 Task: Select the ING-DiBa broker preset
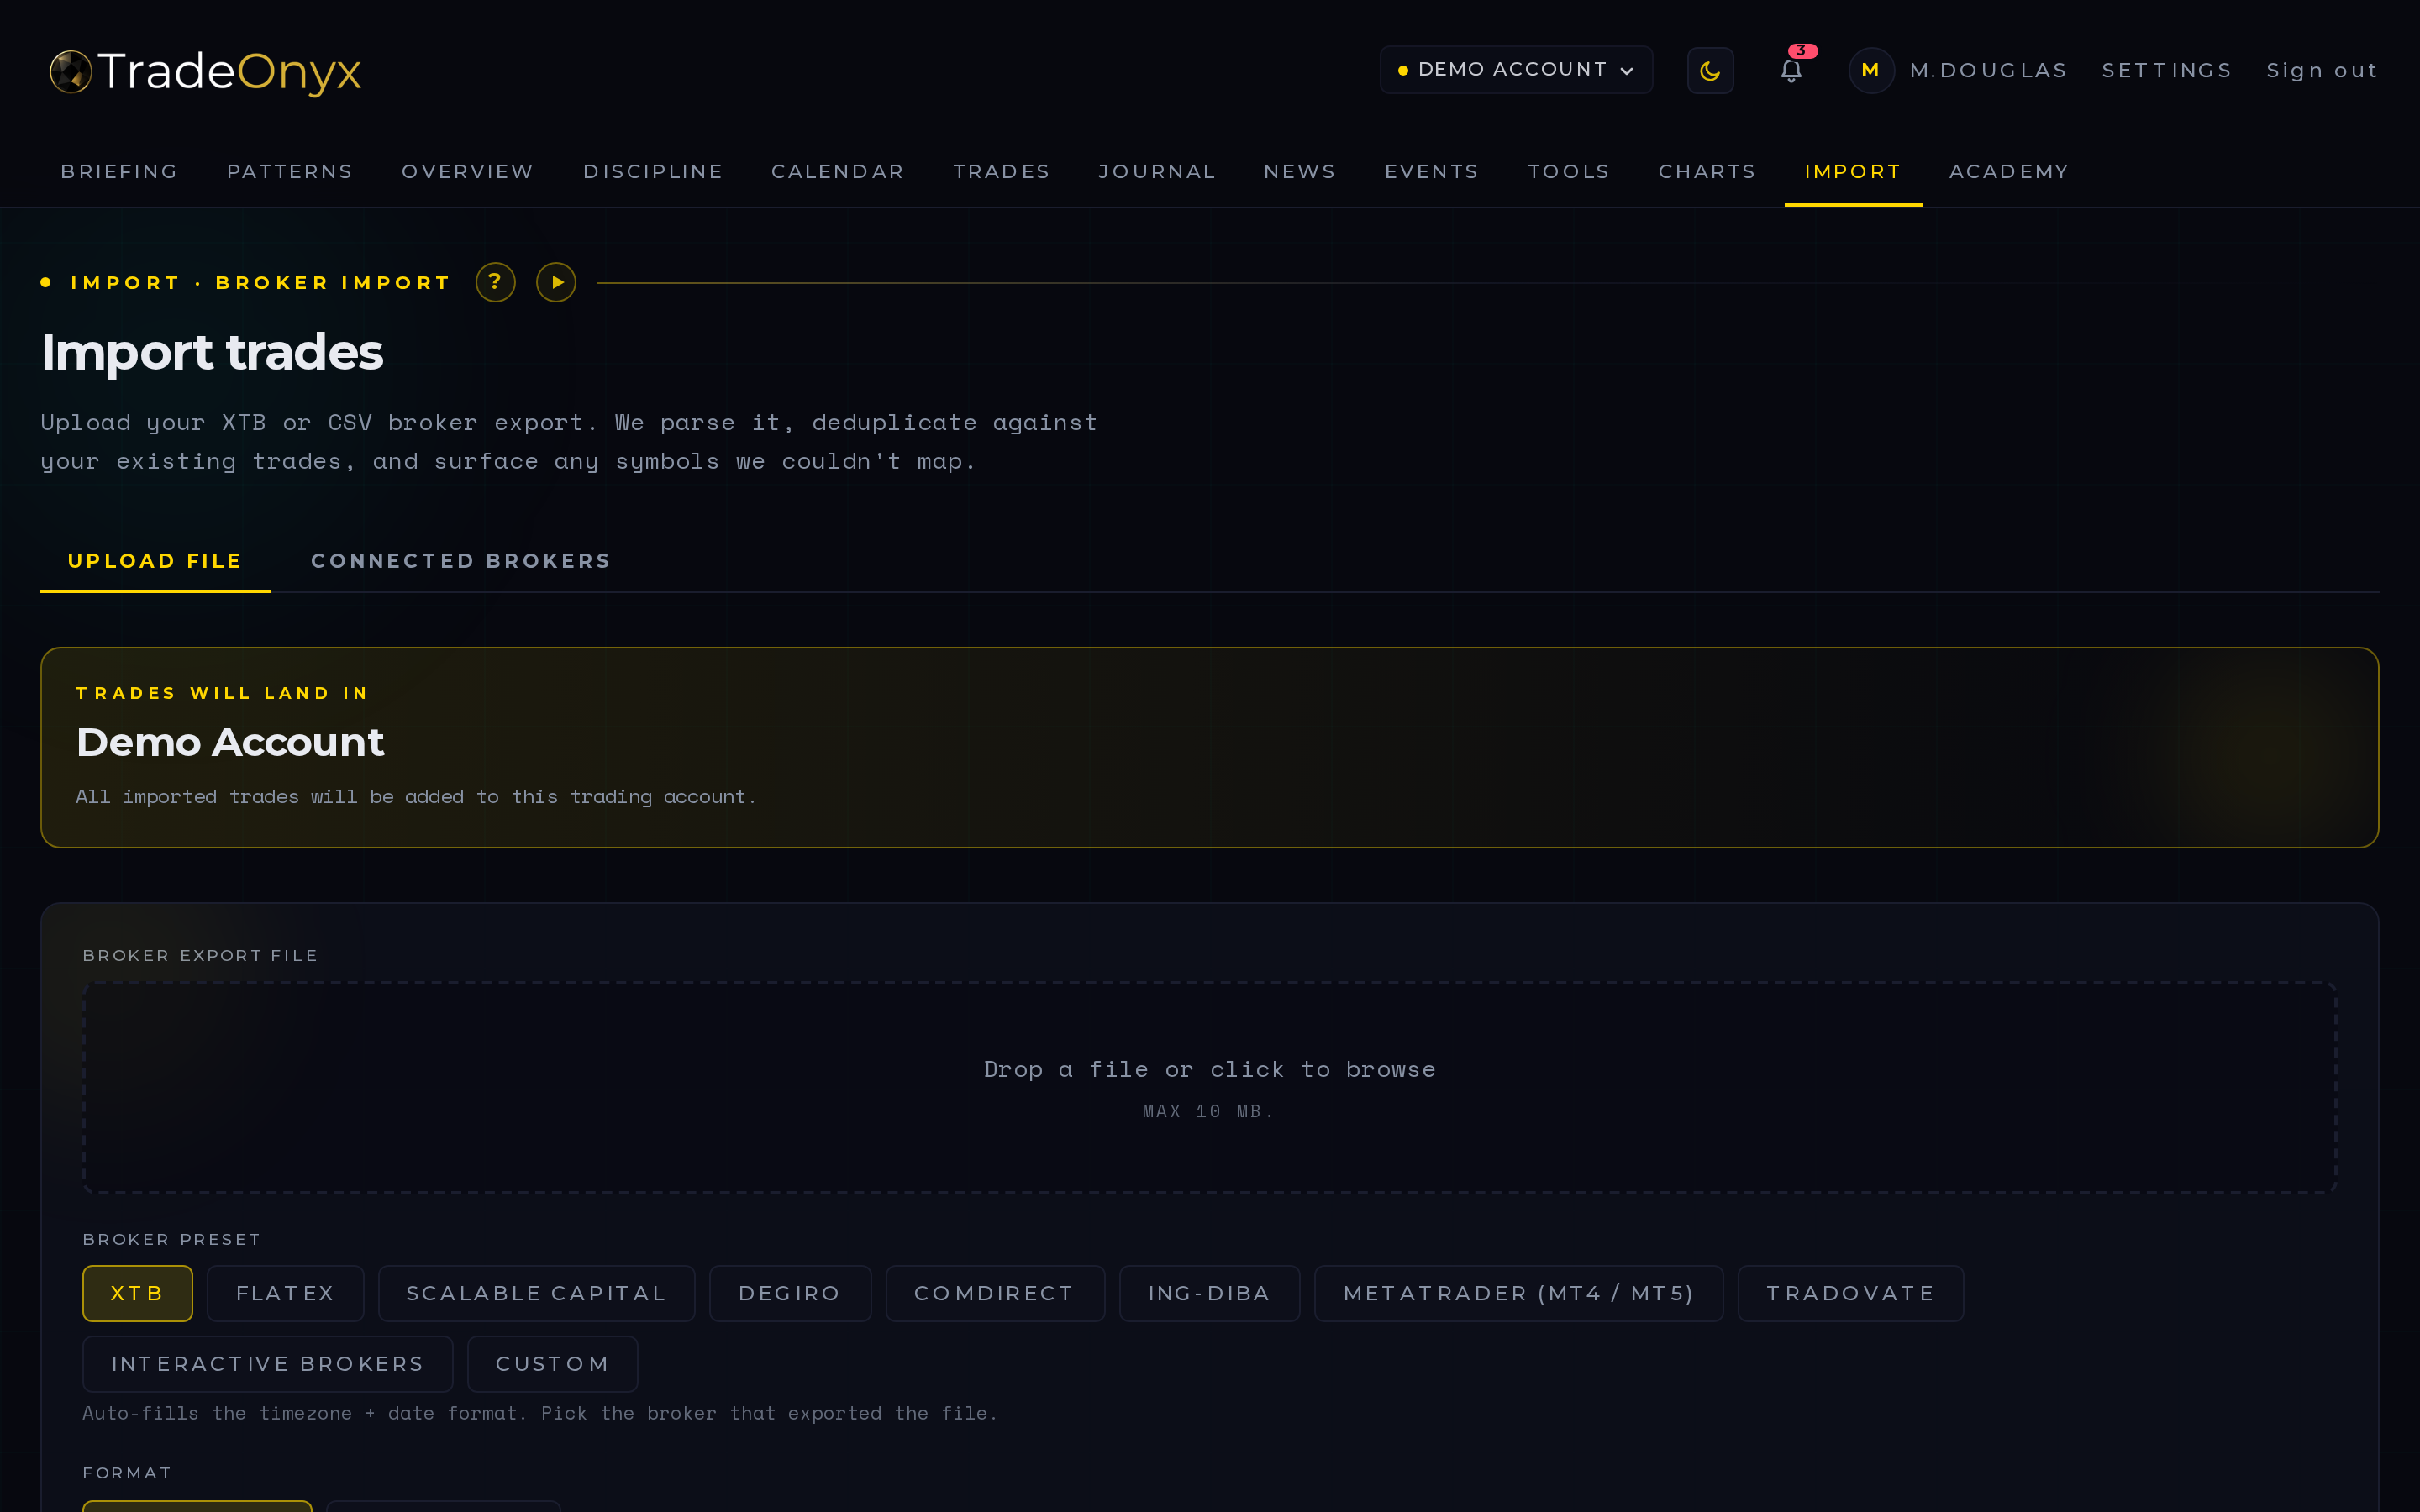click(1210, 1293)
